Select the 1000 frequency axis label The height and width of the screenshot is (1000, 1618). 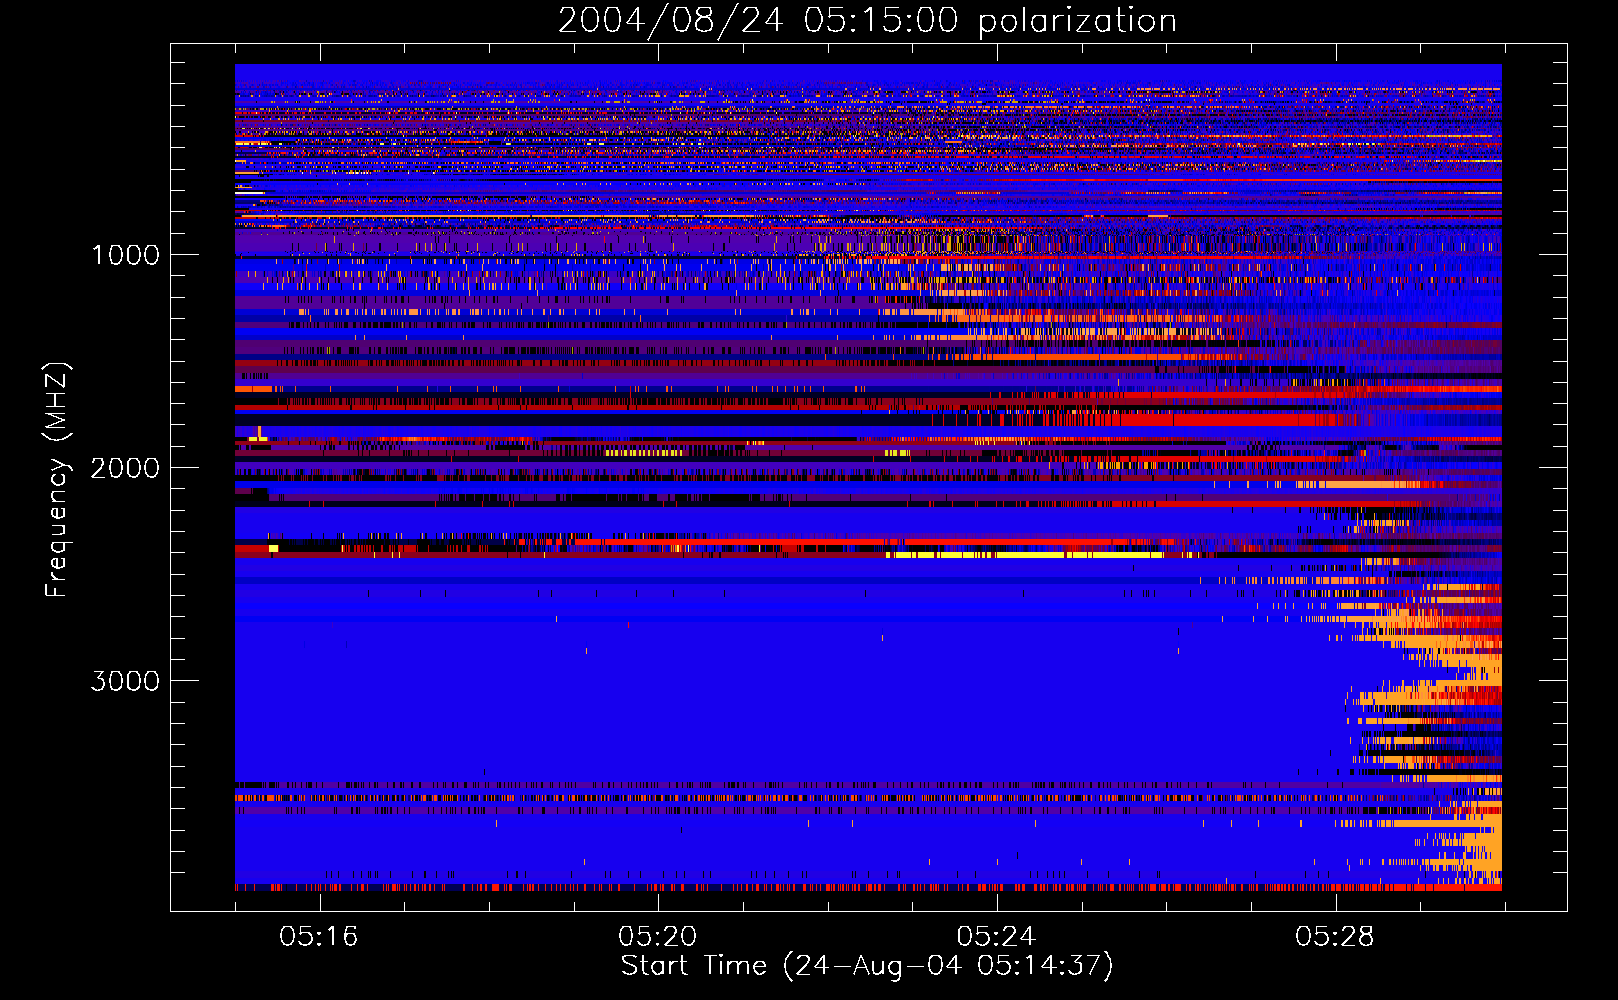(x=125, y=255)
